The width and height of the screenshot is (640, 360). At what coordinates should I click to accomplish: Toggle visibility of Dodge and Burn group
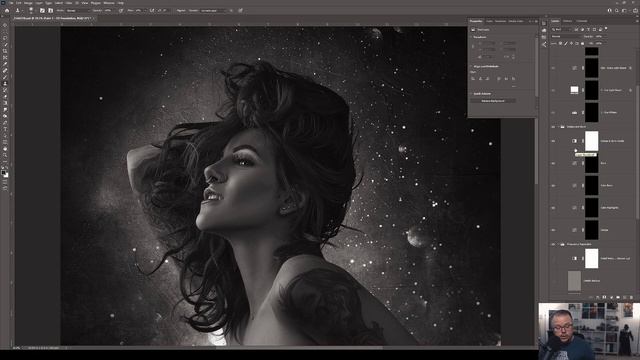pyautogui.click(x=553, y=127)
